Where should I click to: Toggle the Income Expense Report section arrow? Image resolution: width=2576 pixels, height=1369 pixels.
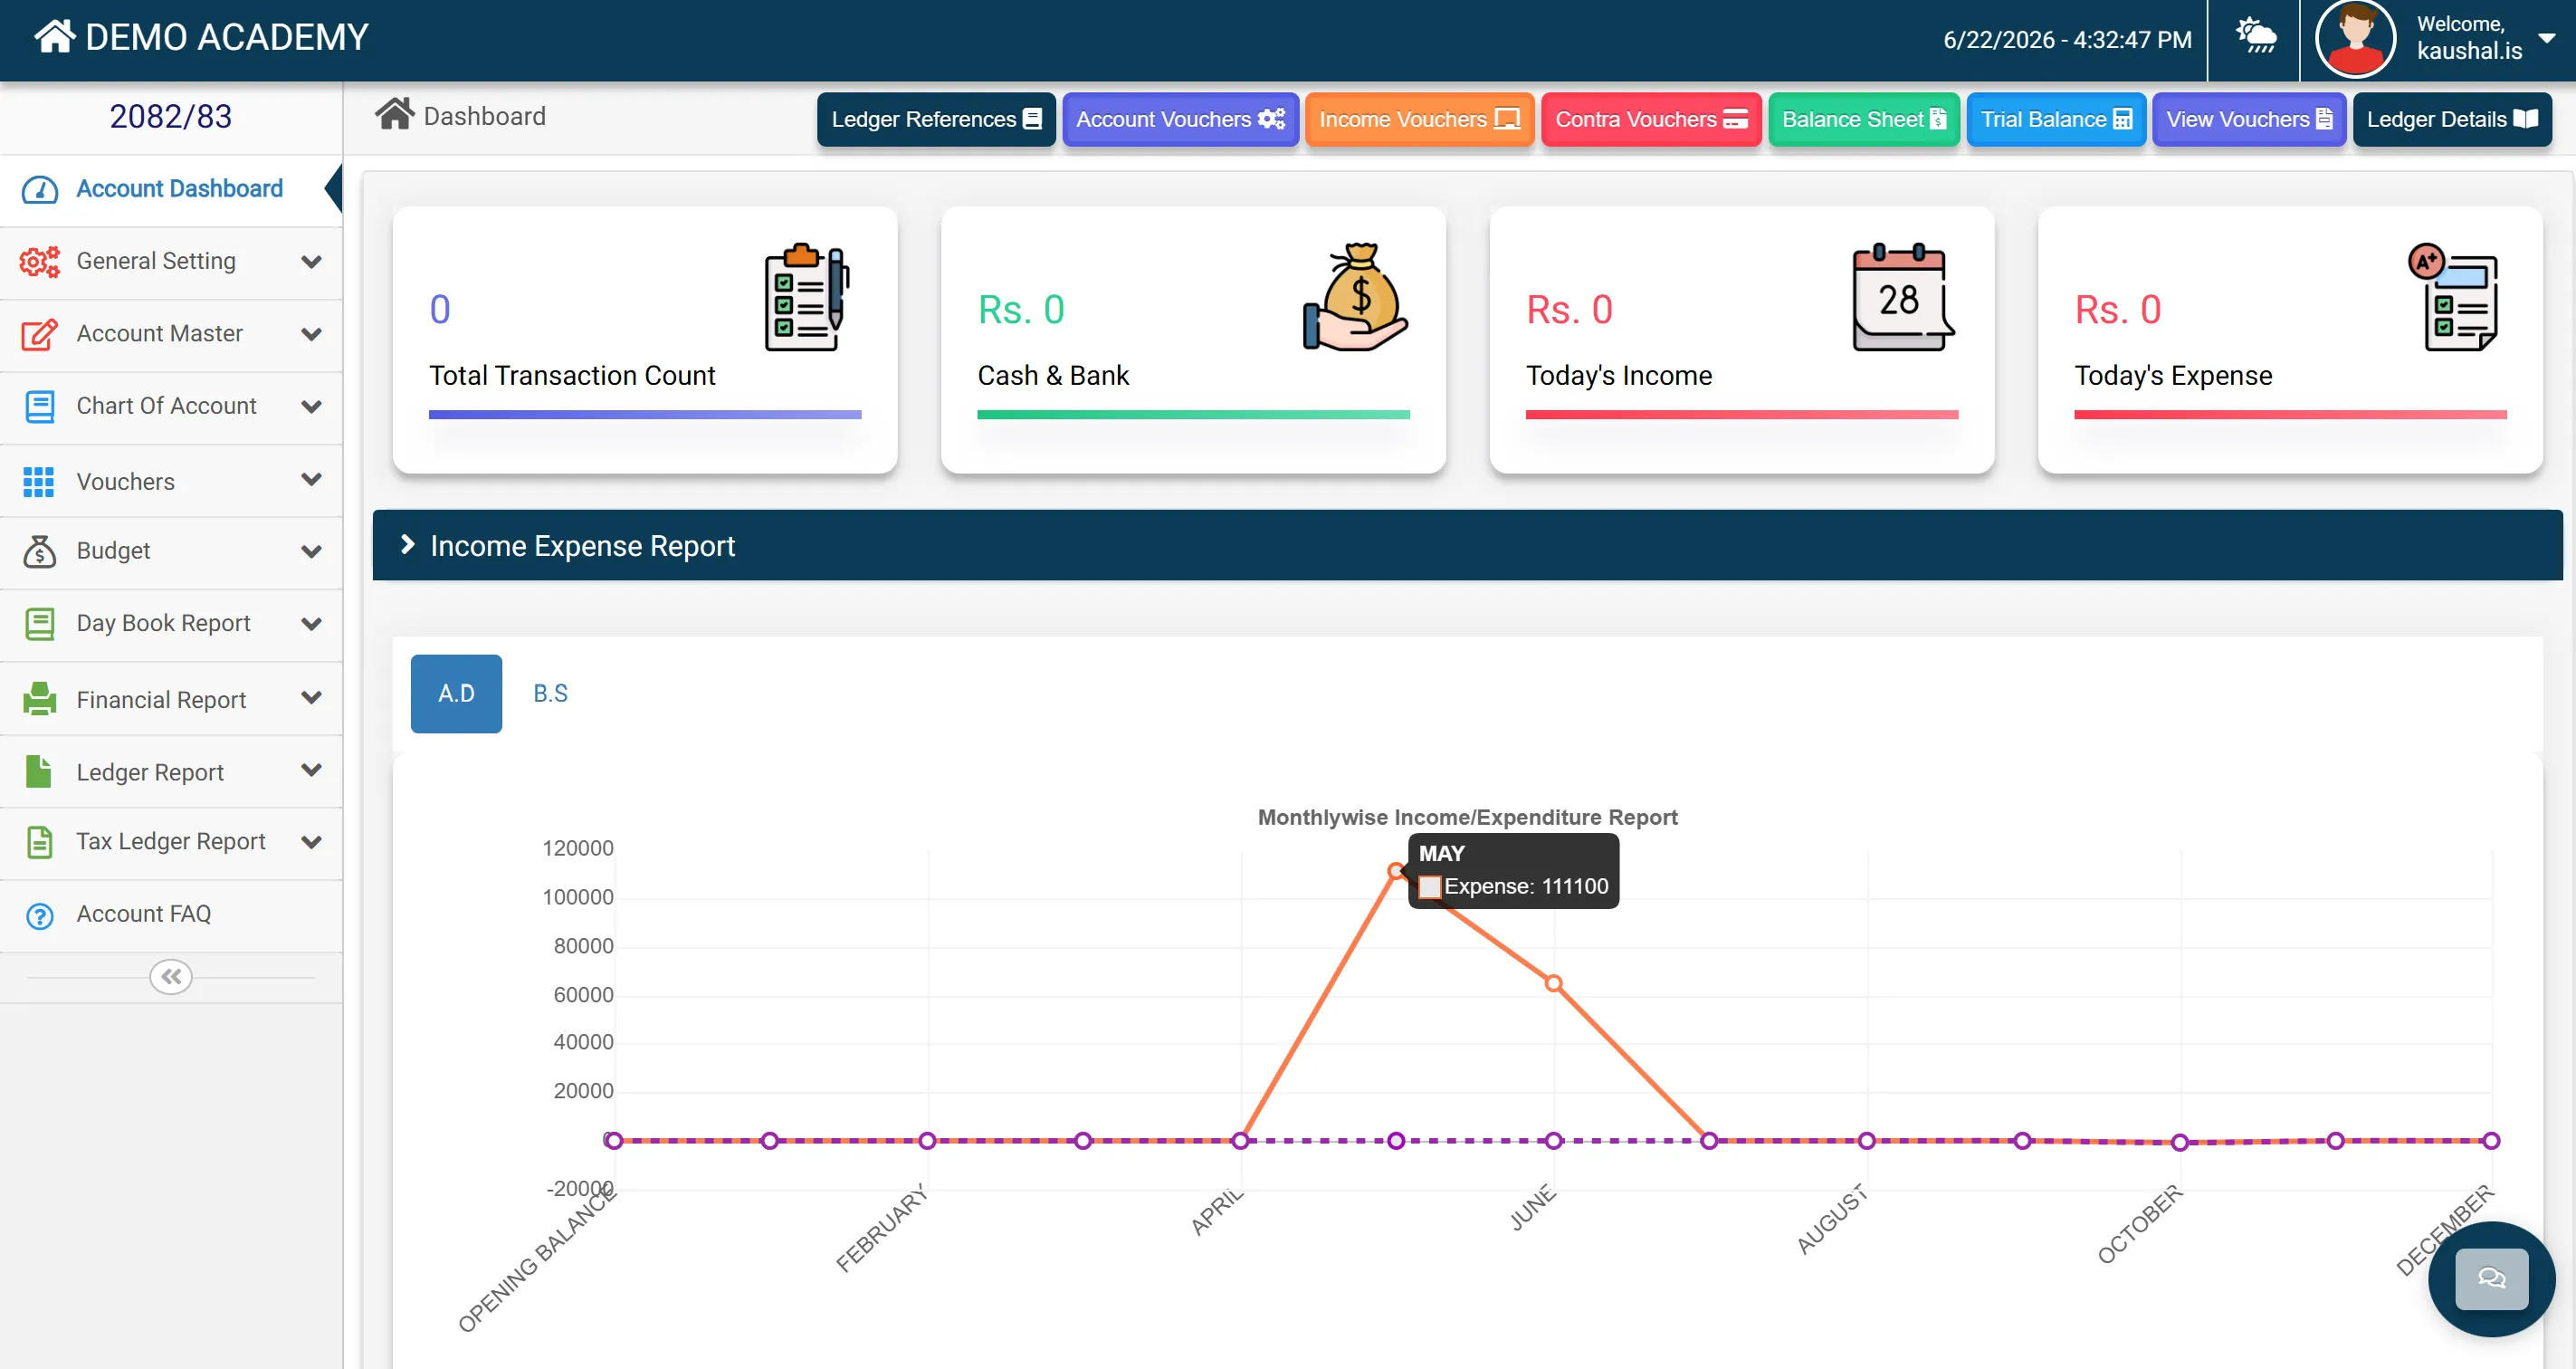pos(407,544)
